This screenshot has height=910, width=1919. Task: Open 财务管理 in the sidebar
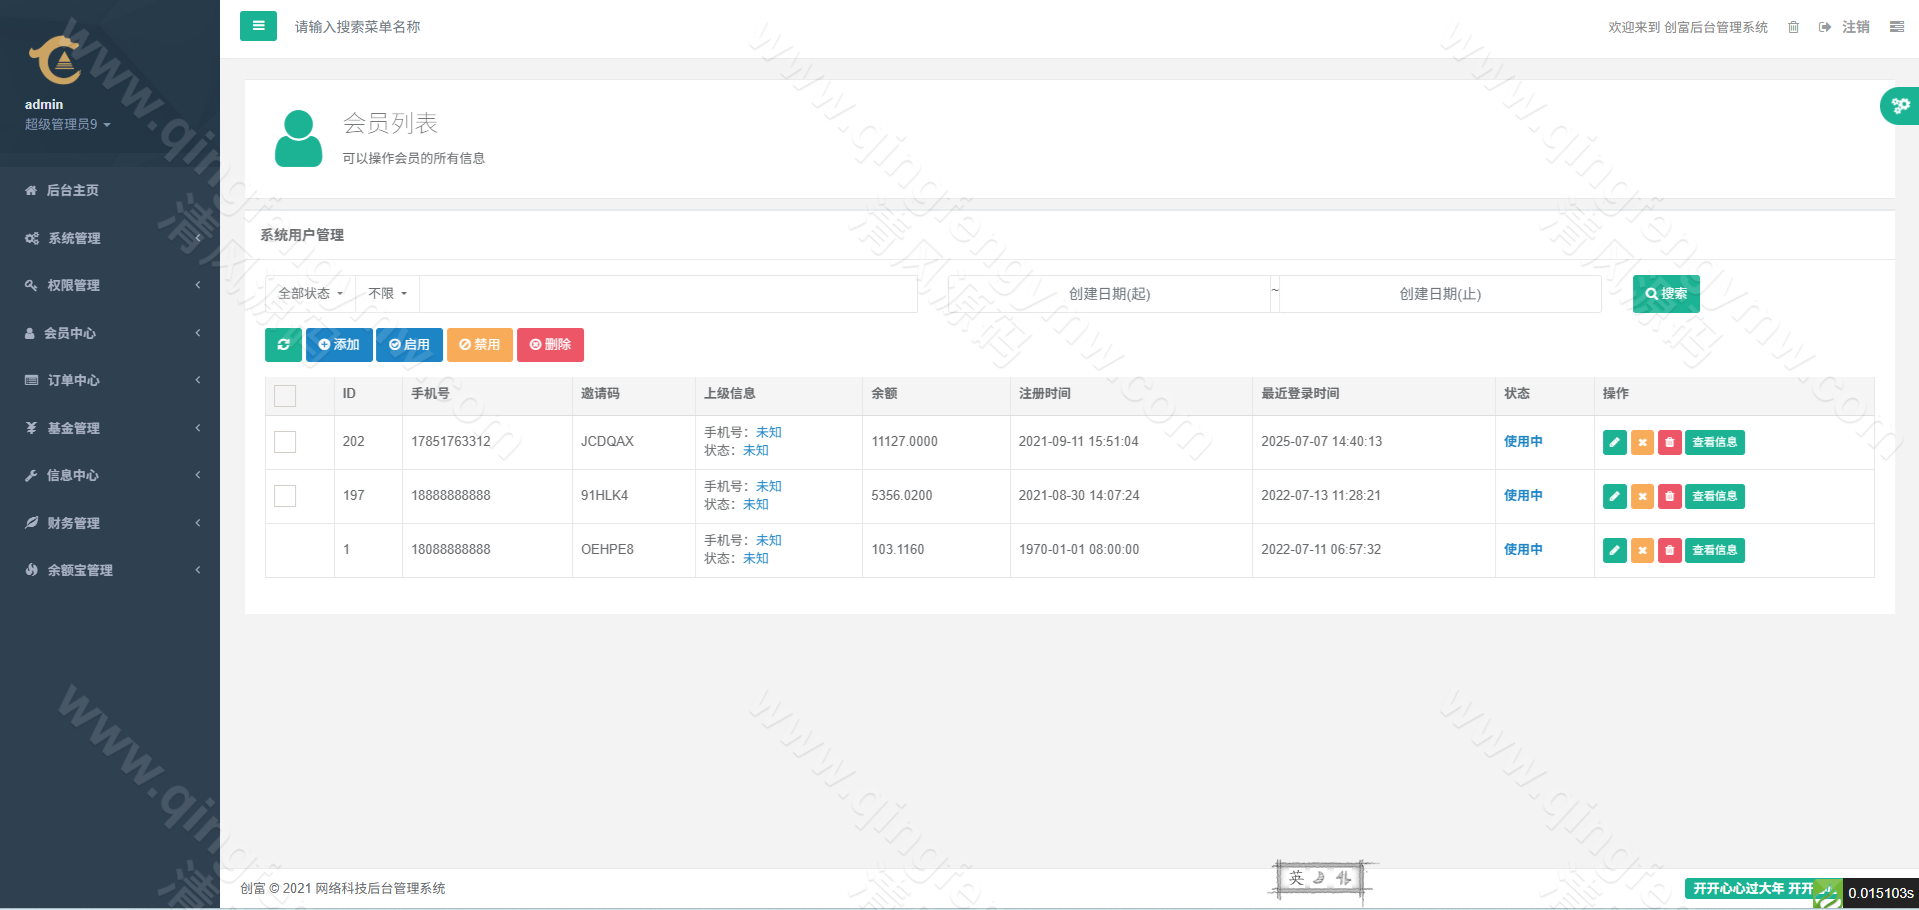(73, 523)
